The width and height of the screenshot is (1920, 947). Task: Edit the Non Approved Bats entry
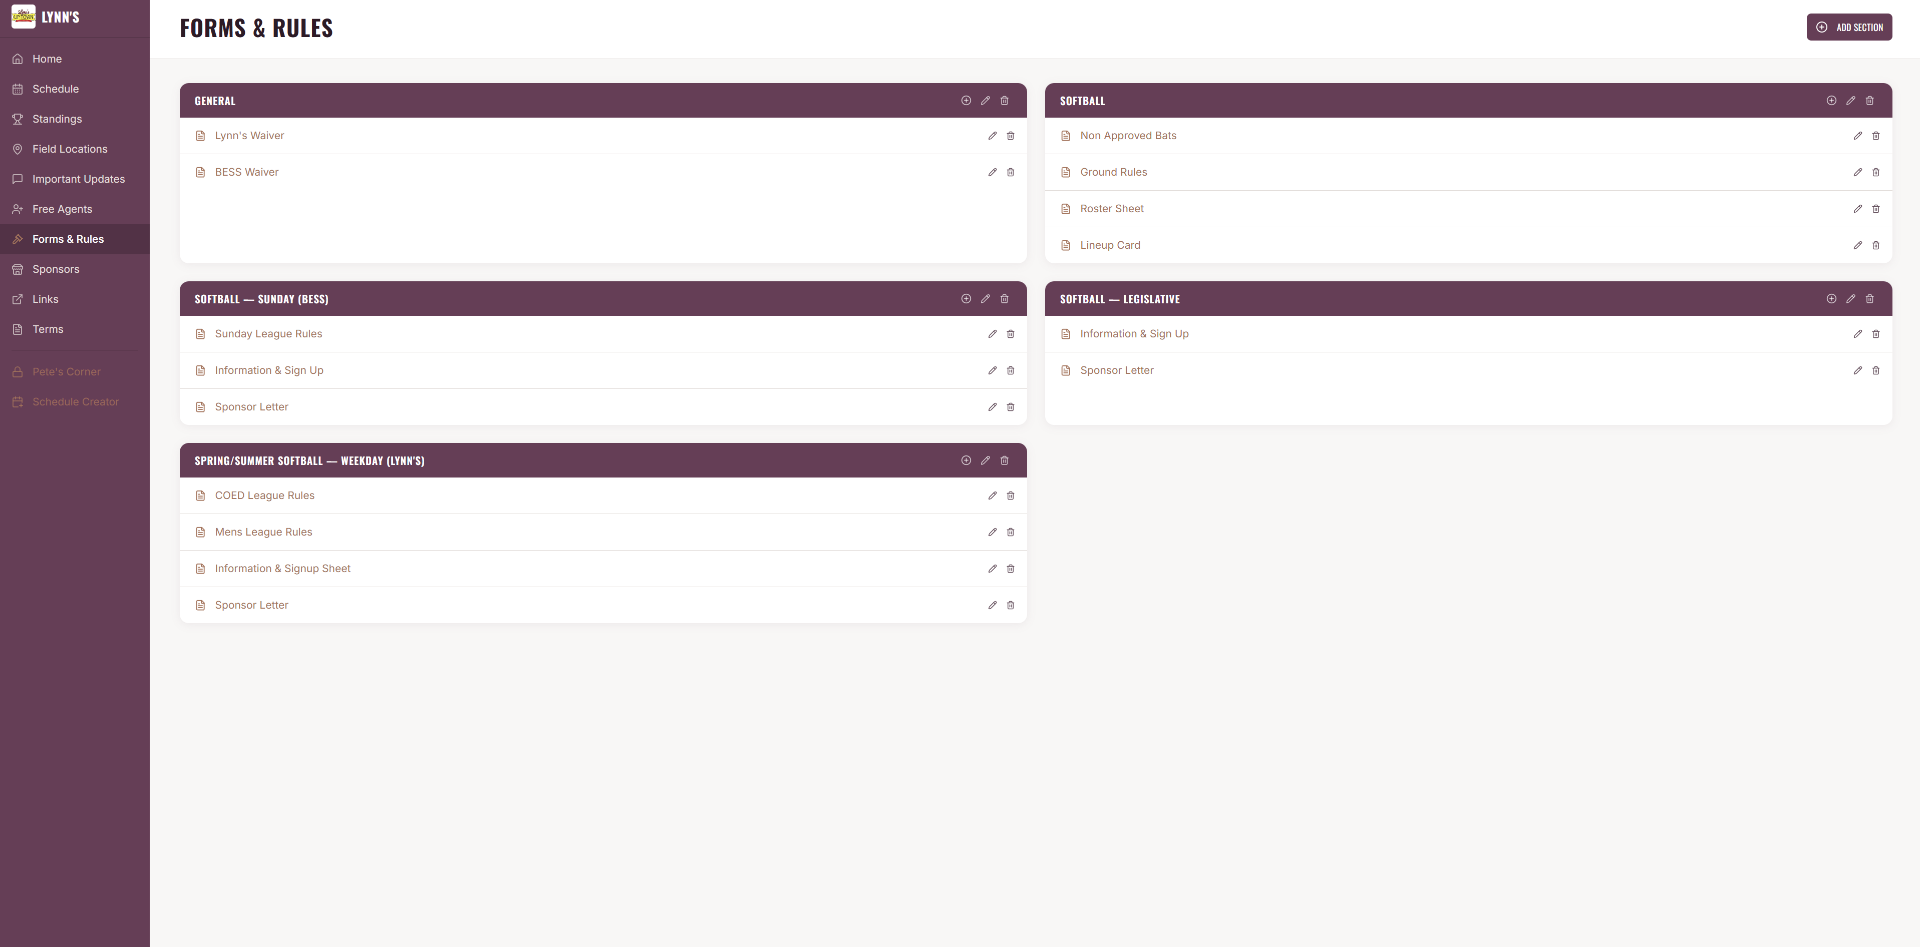1858,136
